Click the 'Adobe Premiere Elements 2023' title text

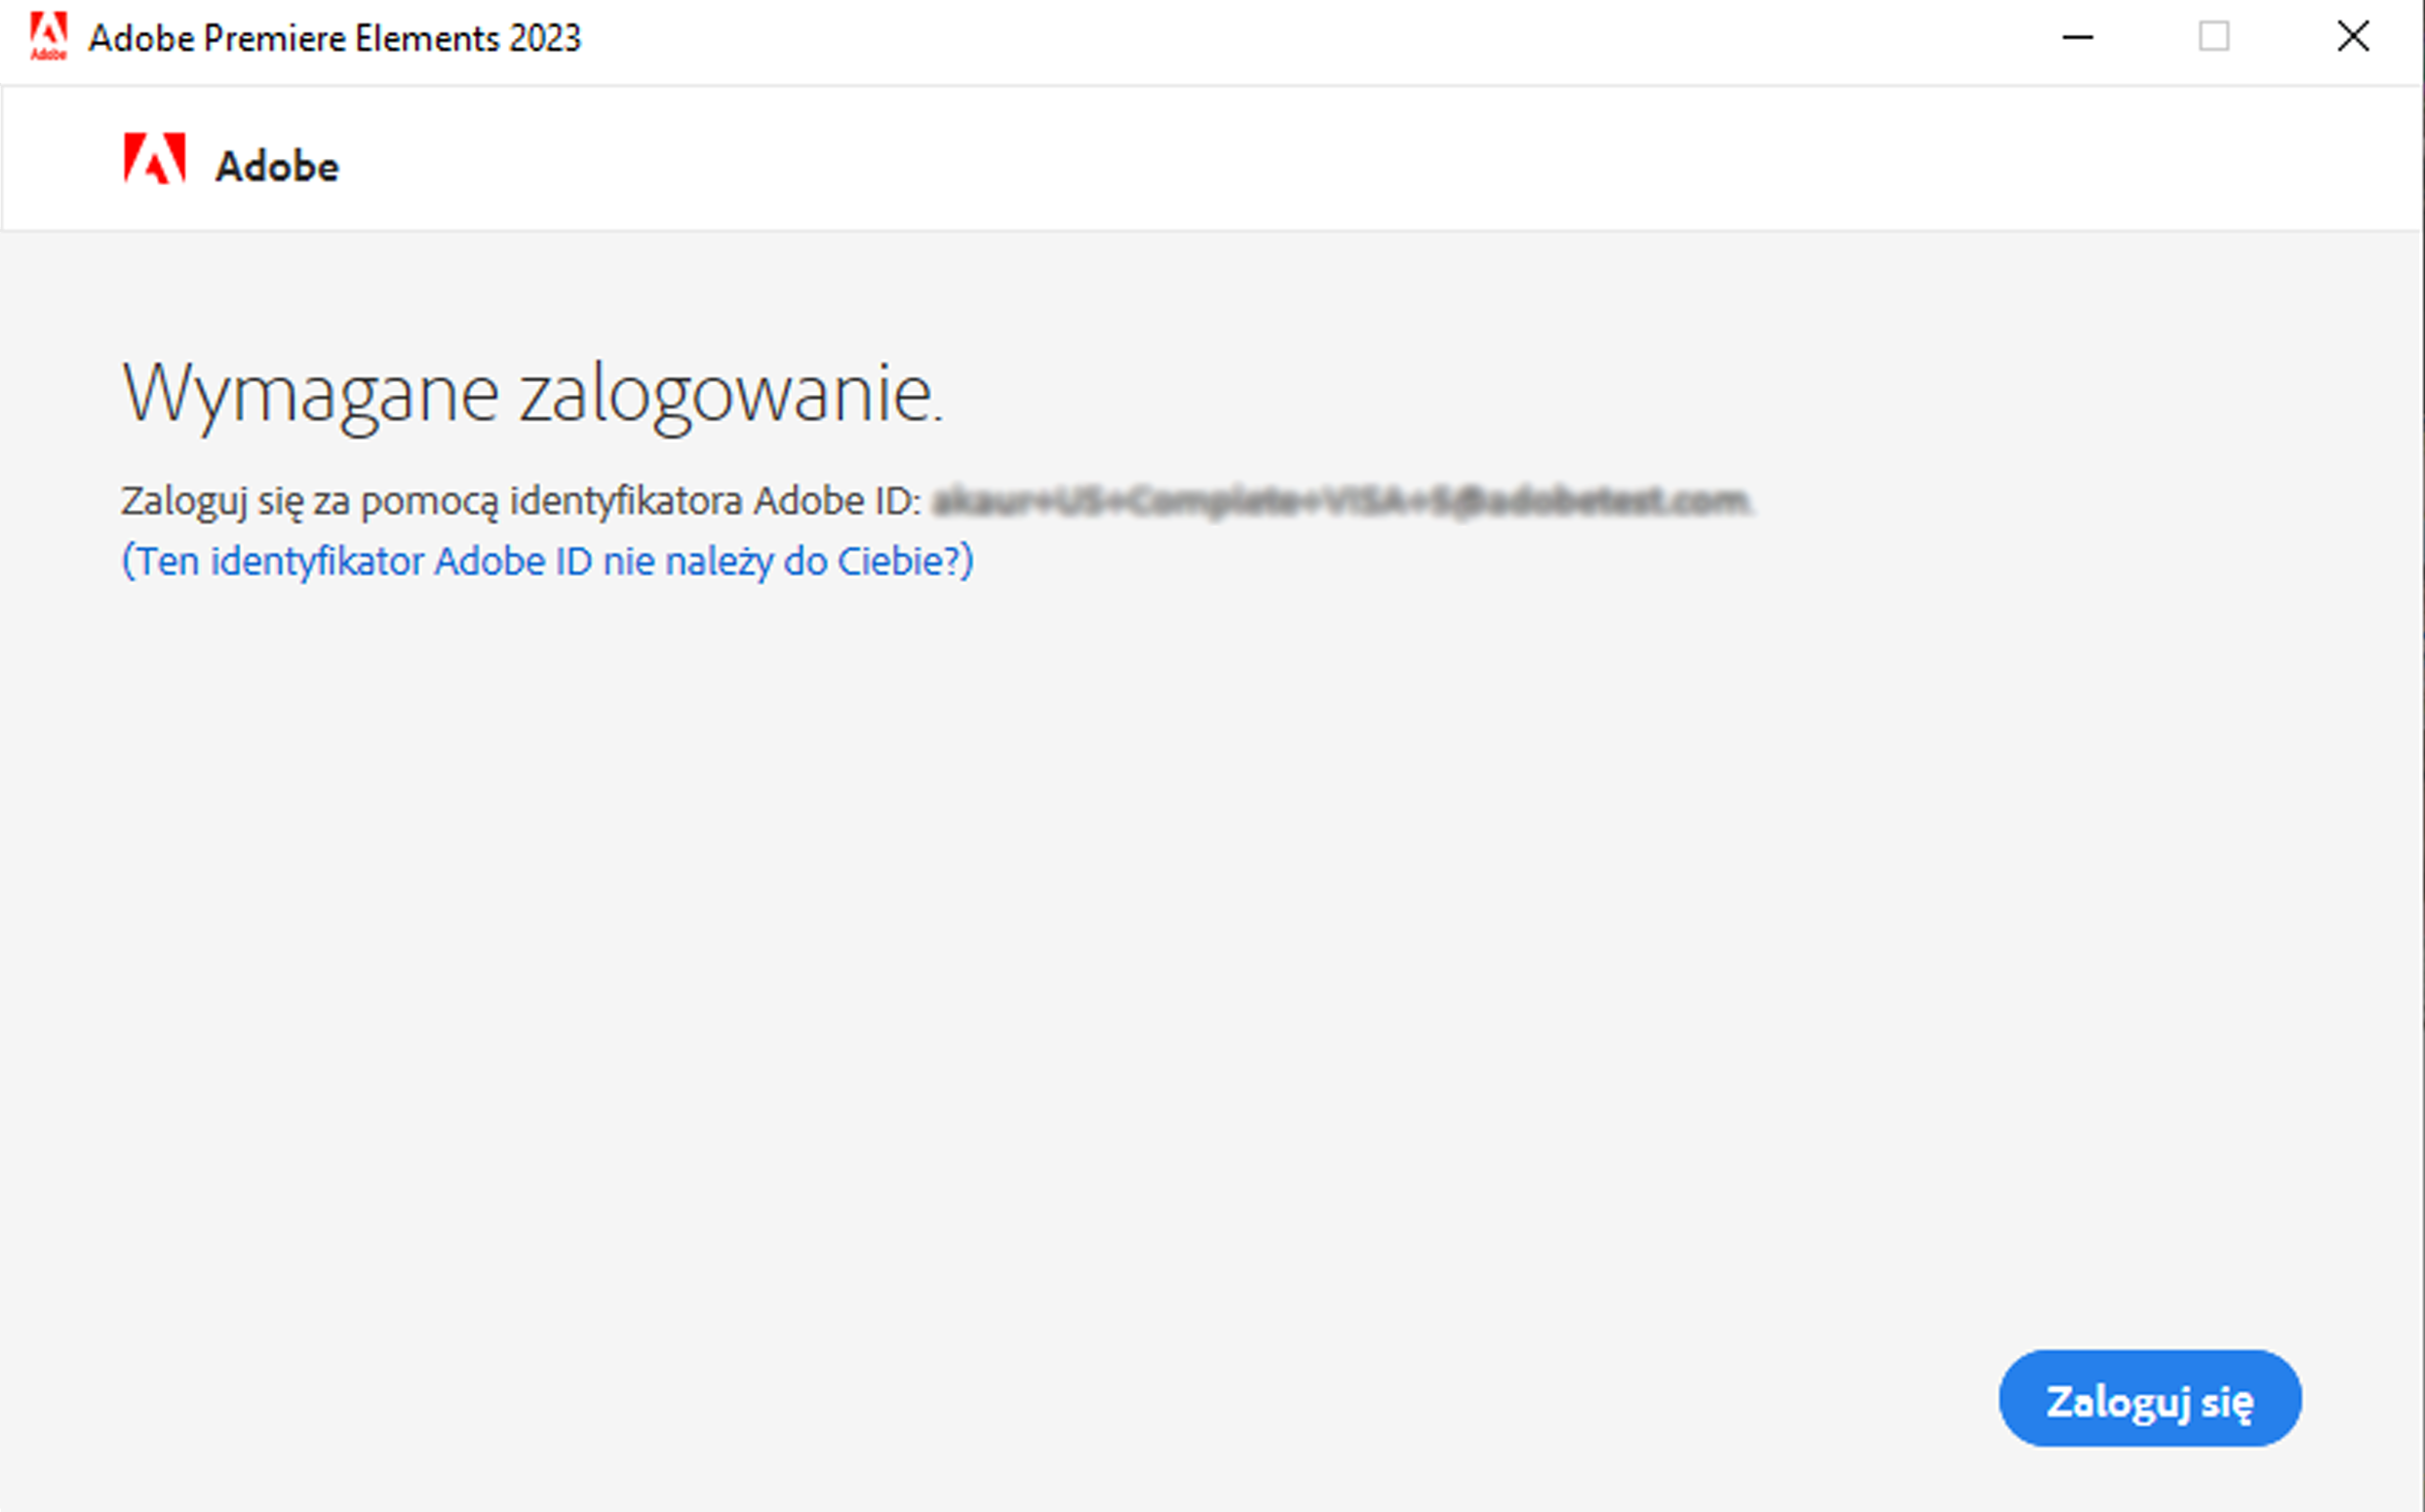[x=334, y=39]
